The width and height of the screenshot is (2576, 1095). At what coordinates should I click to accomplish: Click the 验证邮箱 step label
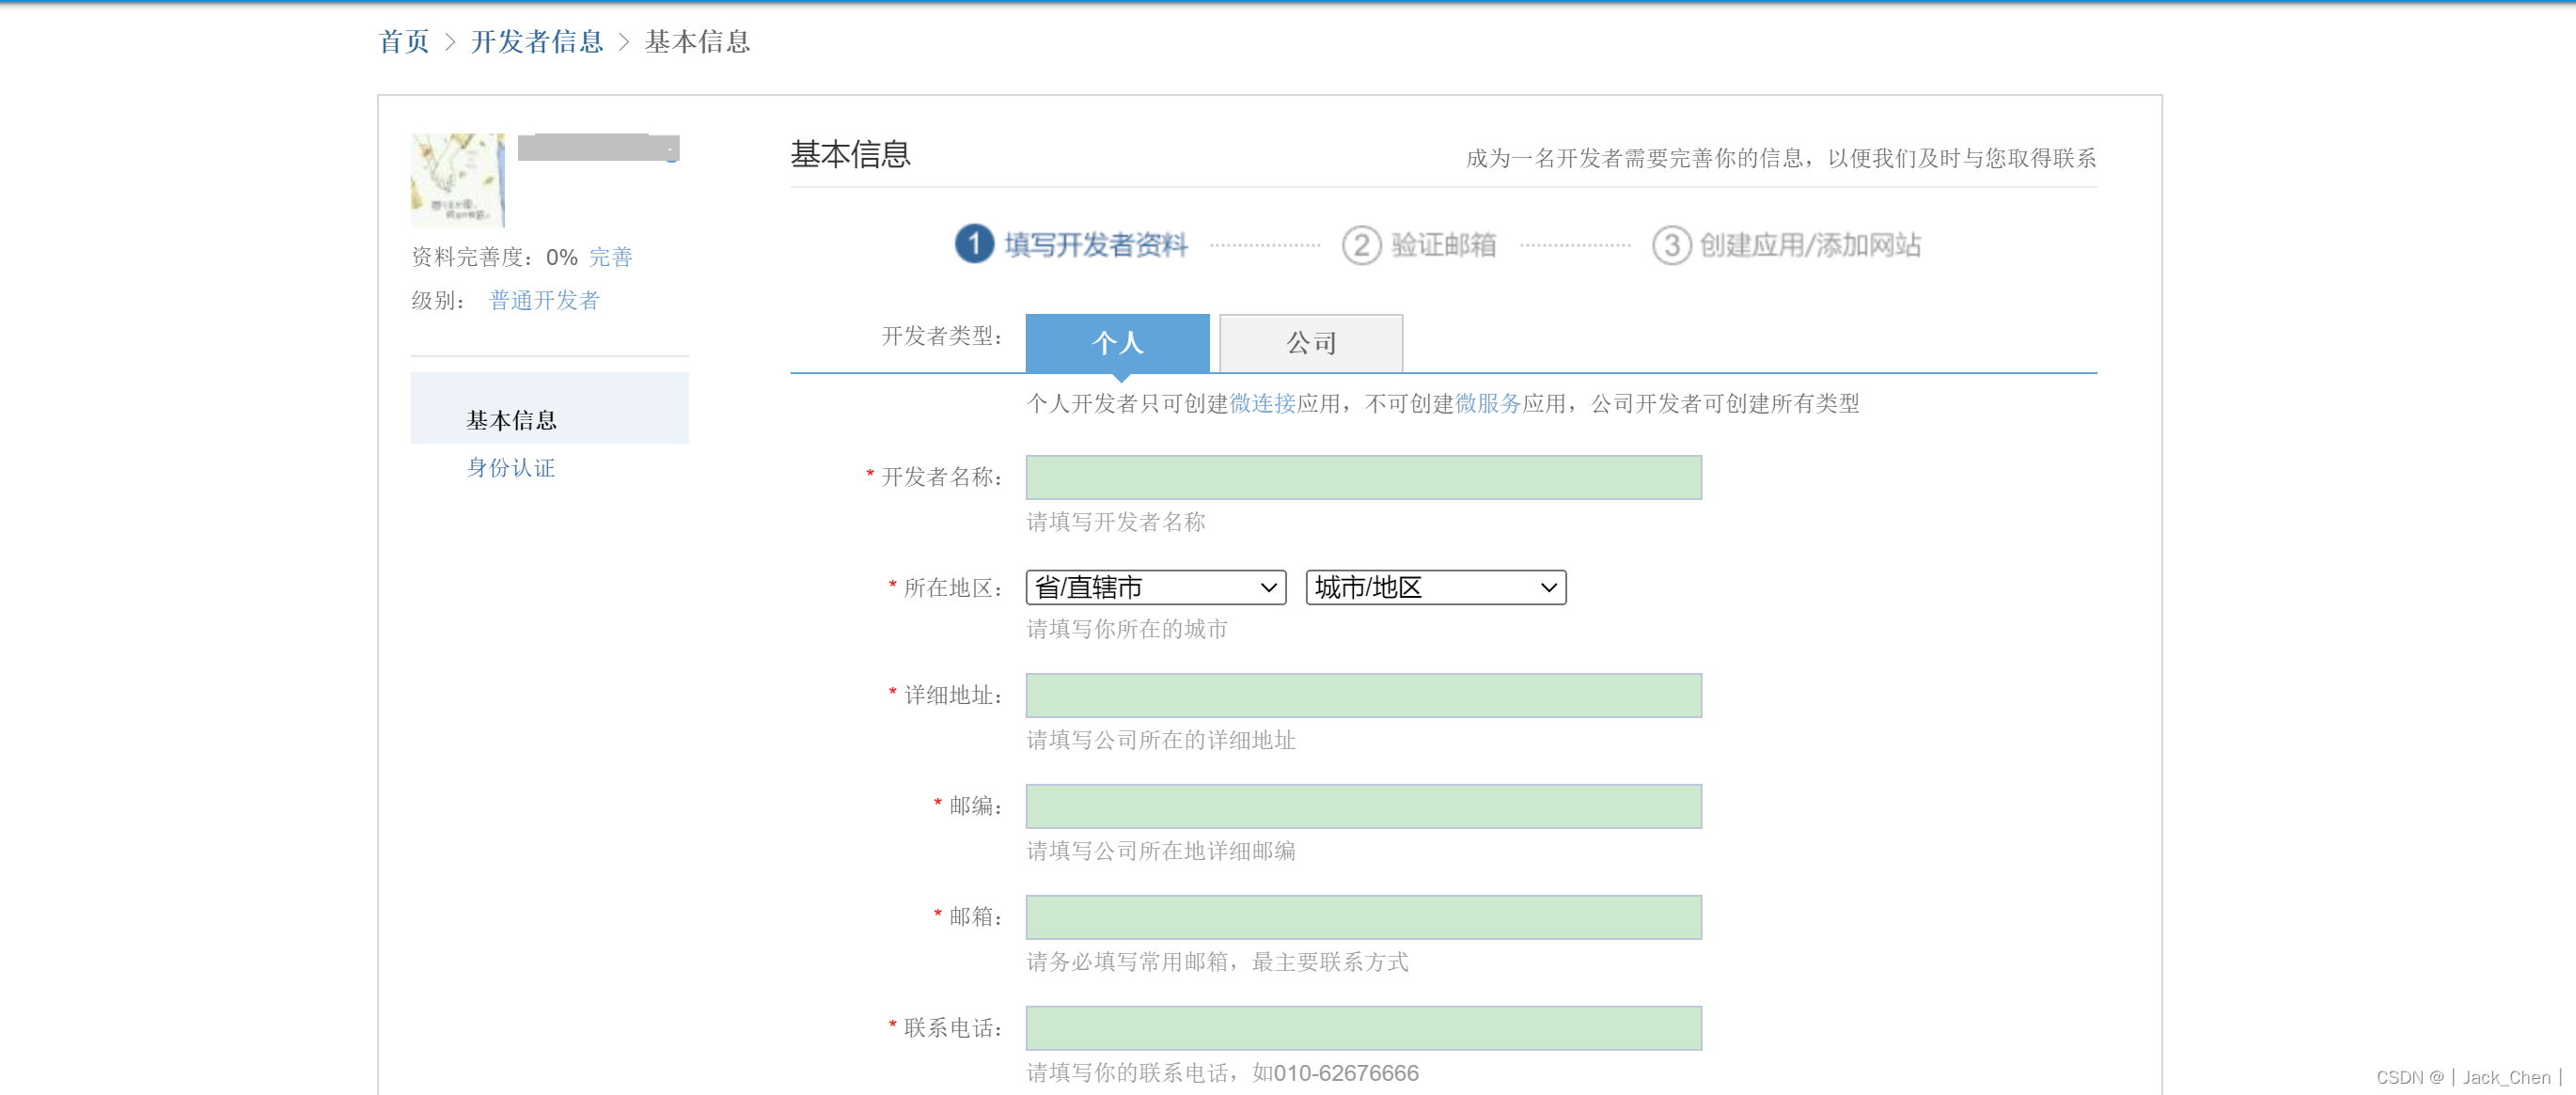[x=1443, y=245]
